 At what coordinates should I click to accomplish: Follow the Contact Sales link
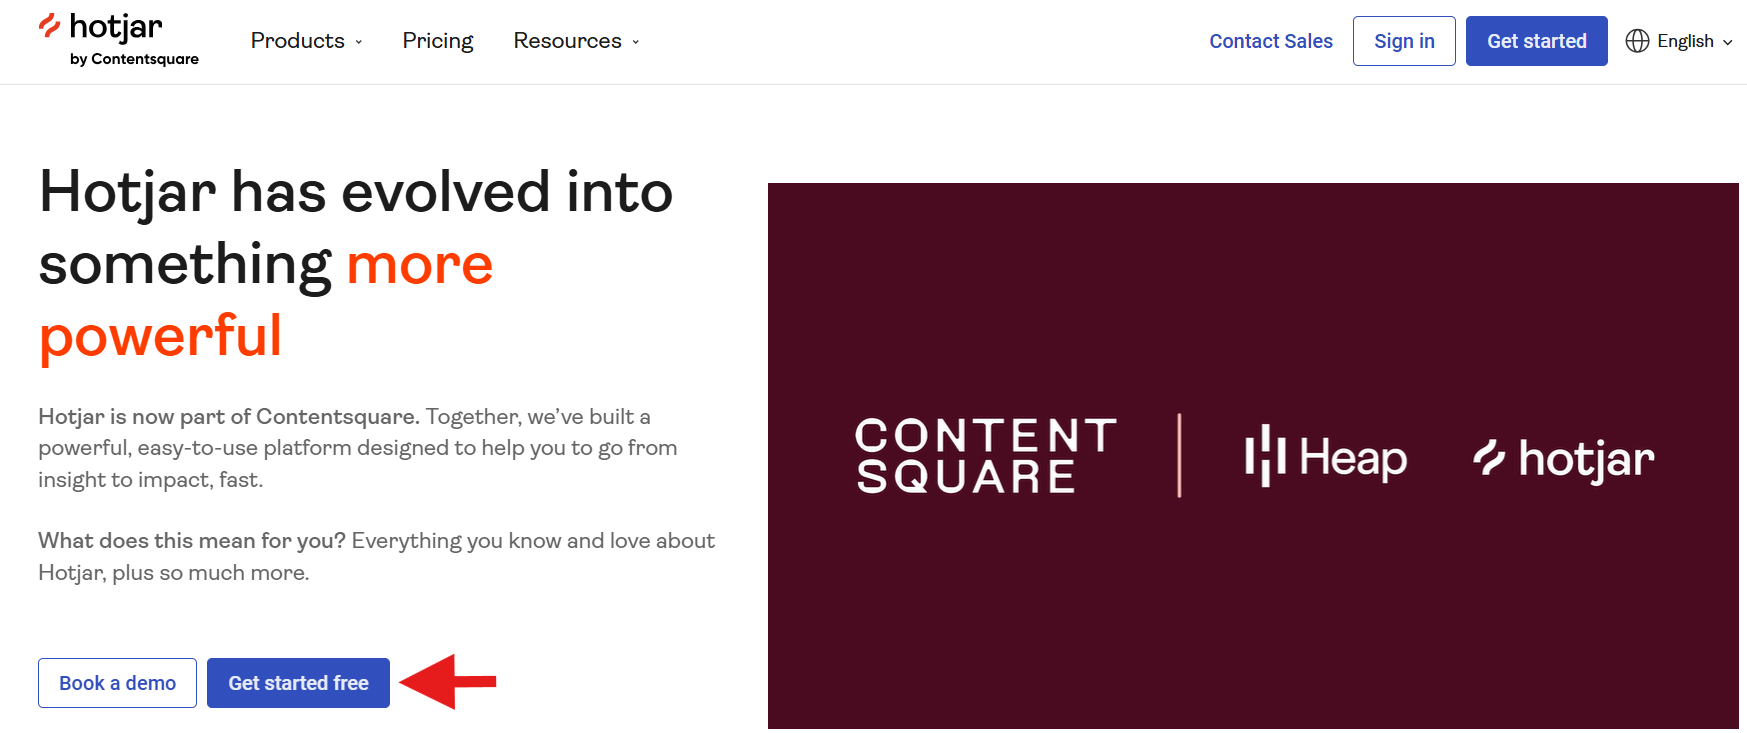(x=1270, y=41)
